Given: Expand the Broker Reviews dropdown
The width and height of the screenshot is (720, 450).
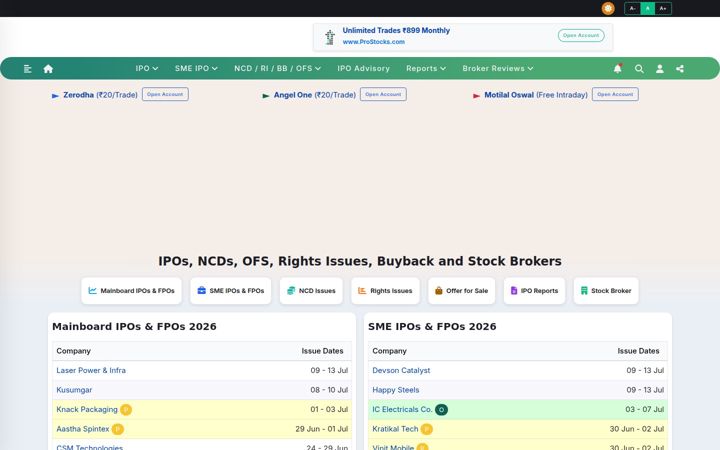Looking at the screenshot, I should (x=498, y=68).
